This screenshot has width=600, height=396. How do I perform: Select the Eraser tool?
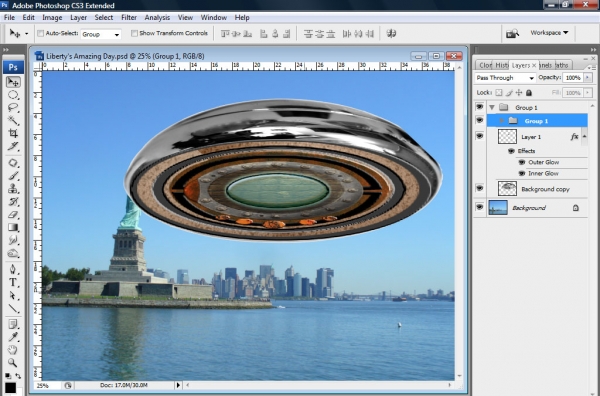[13, 215]
